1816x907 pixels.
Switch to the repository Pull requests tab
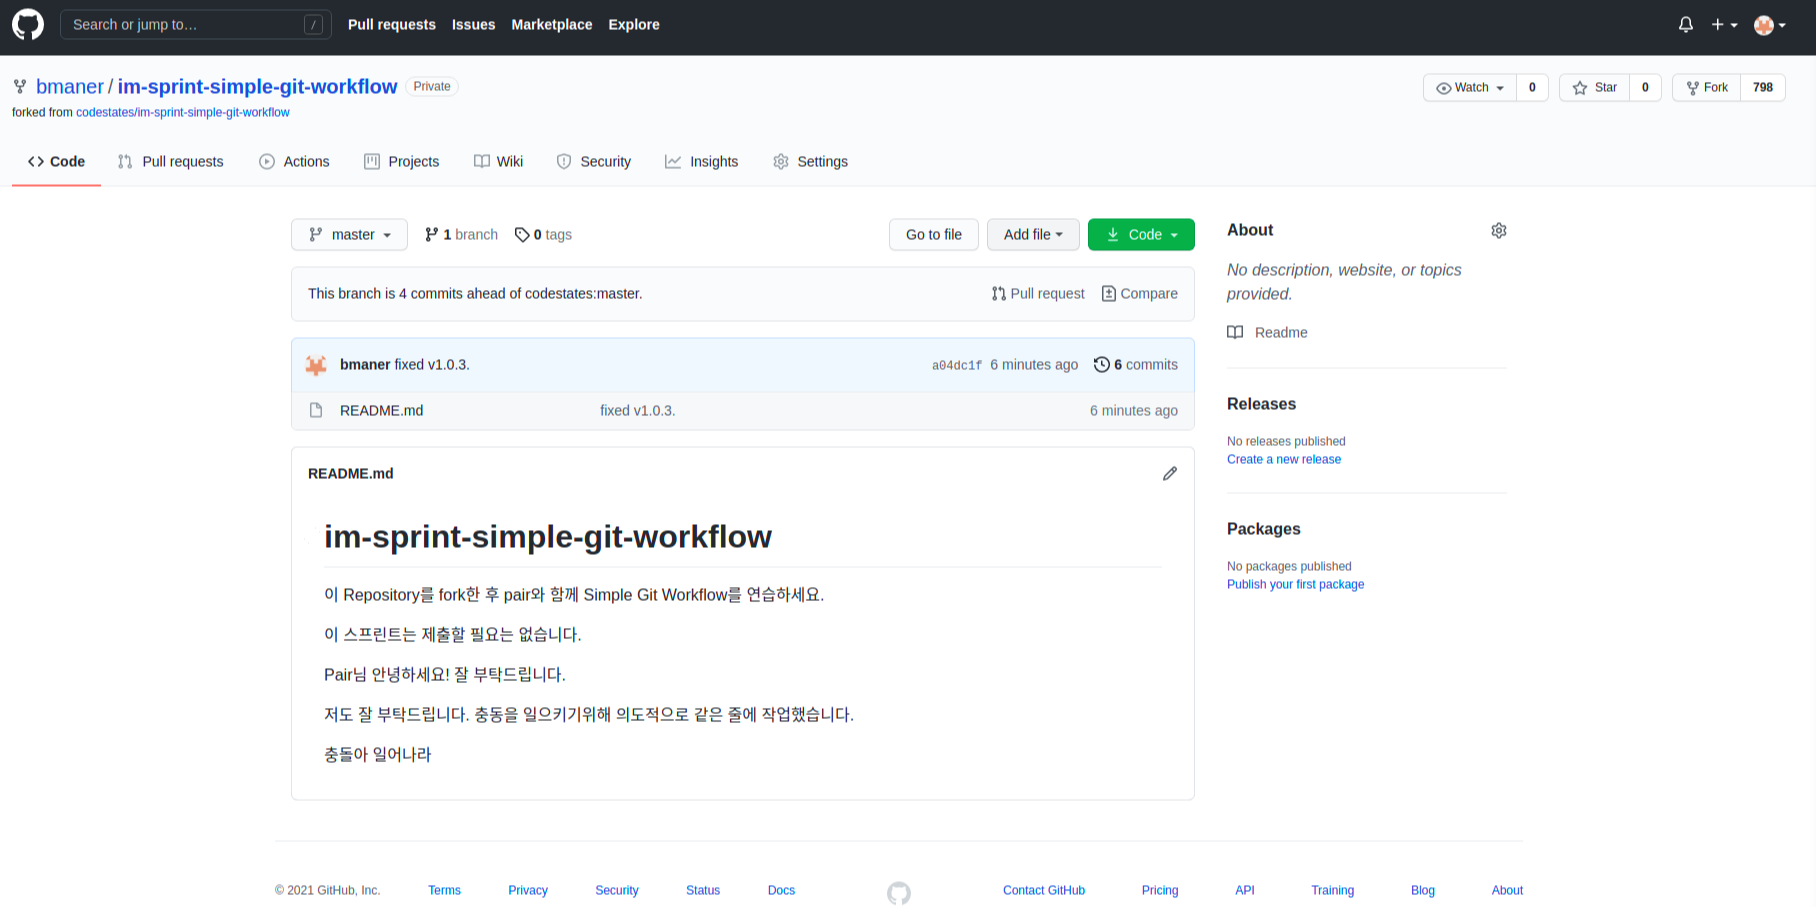[170, 161]
